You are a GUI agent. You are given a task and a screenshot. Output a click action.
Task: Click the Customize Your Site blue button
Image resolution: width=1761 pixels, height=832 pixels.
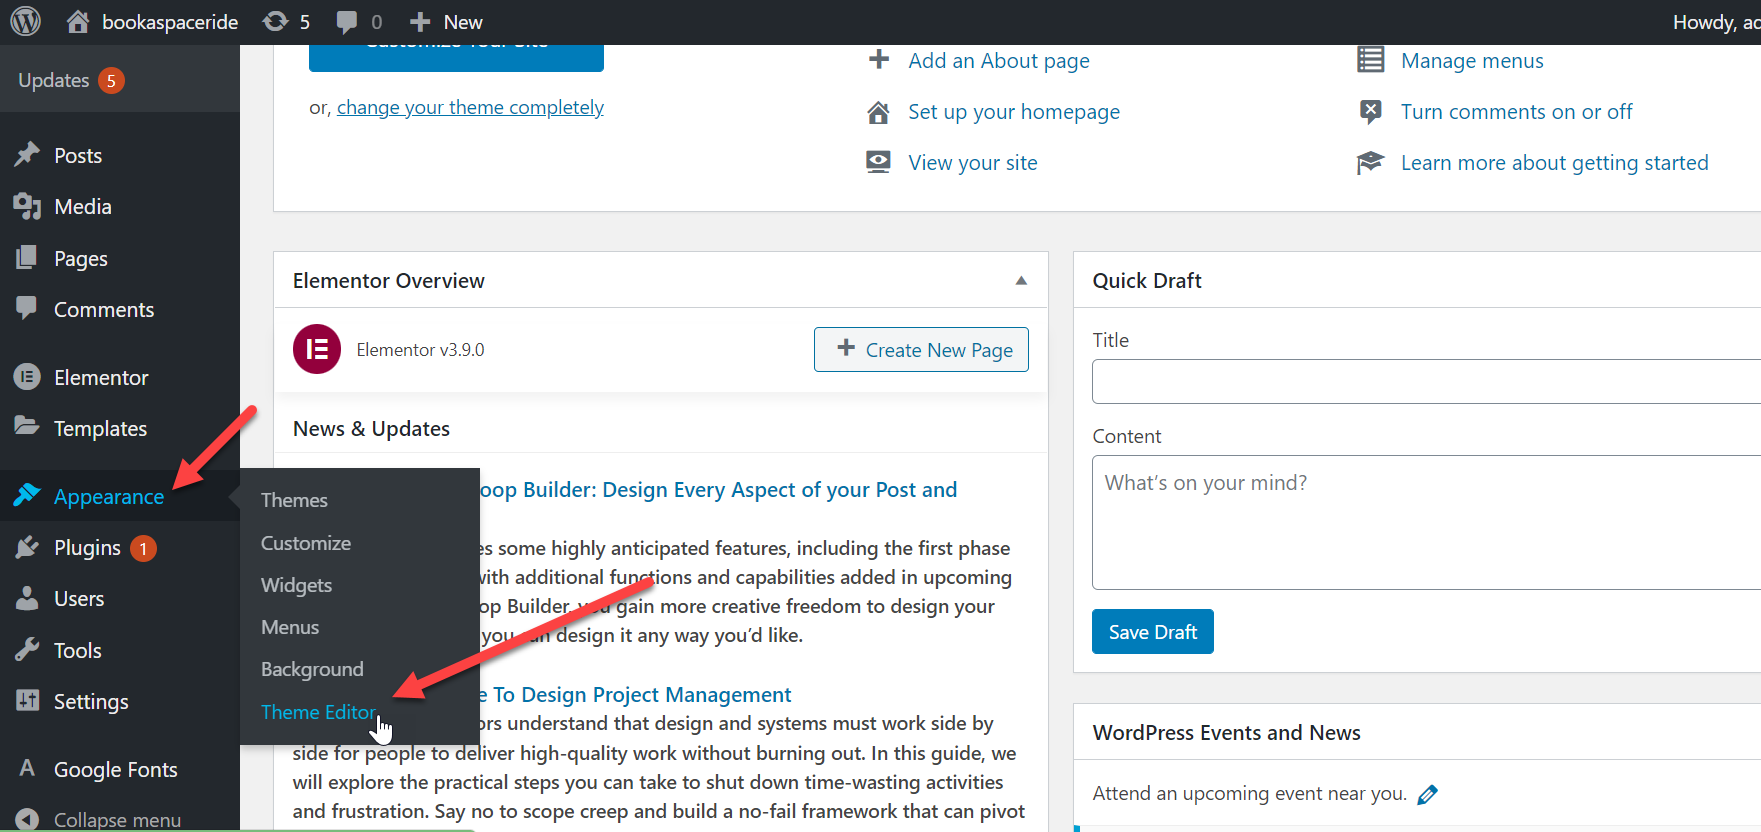point(456,57)
